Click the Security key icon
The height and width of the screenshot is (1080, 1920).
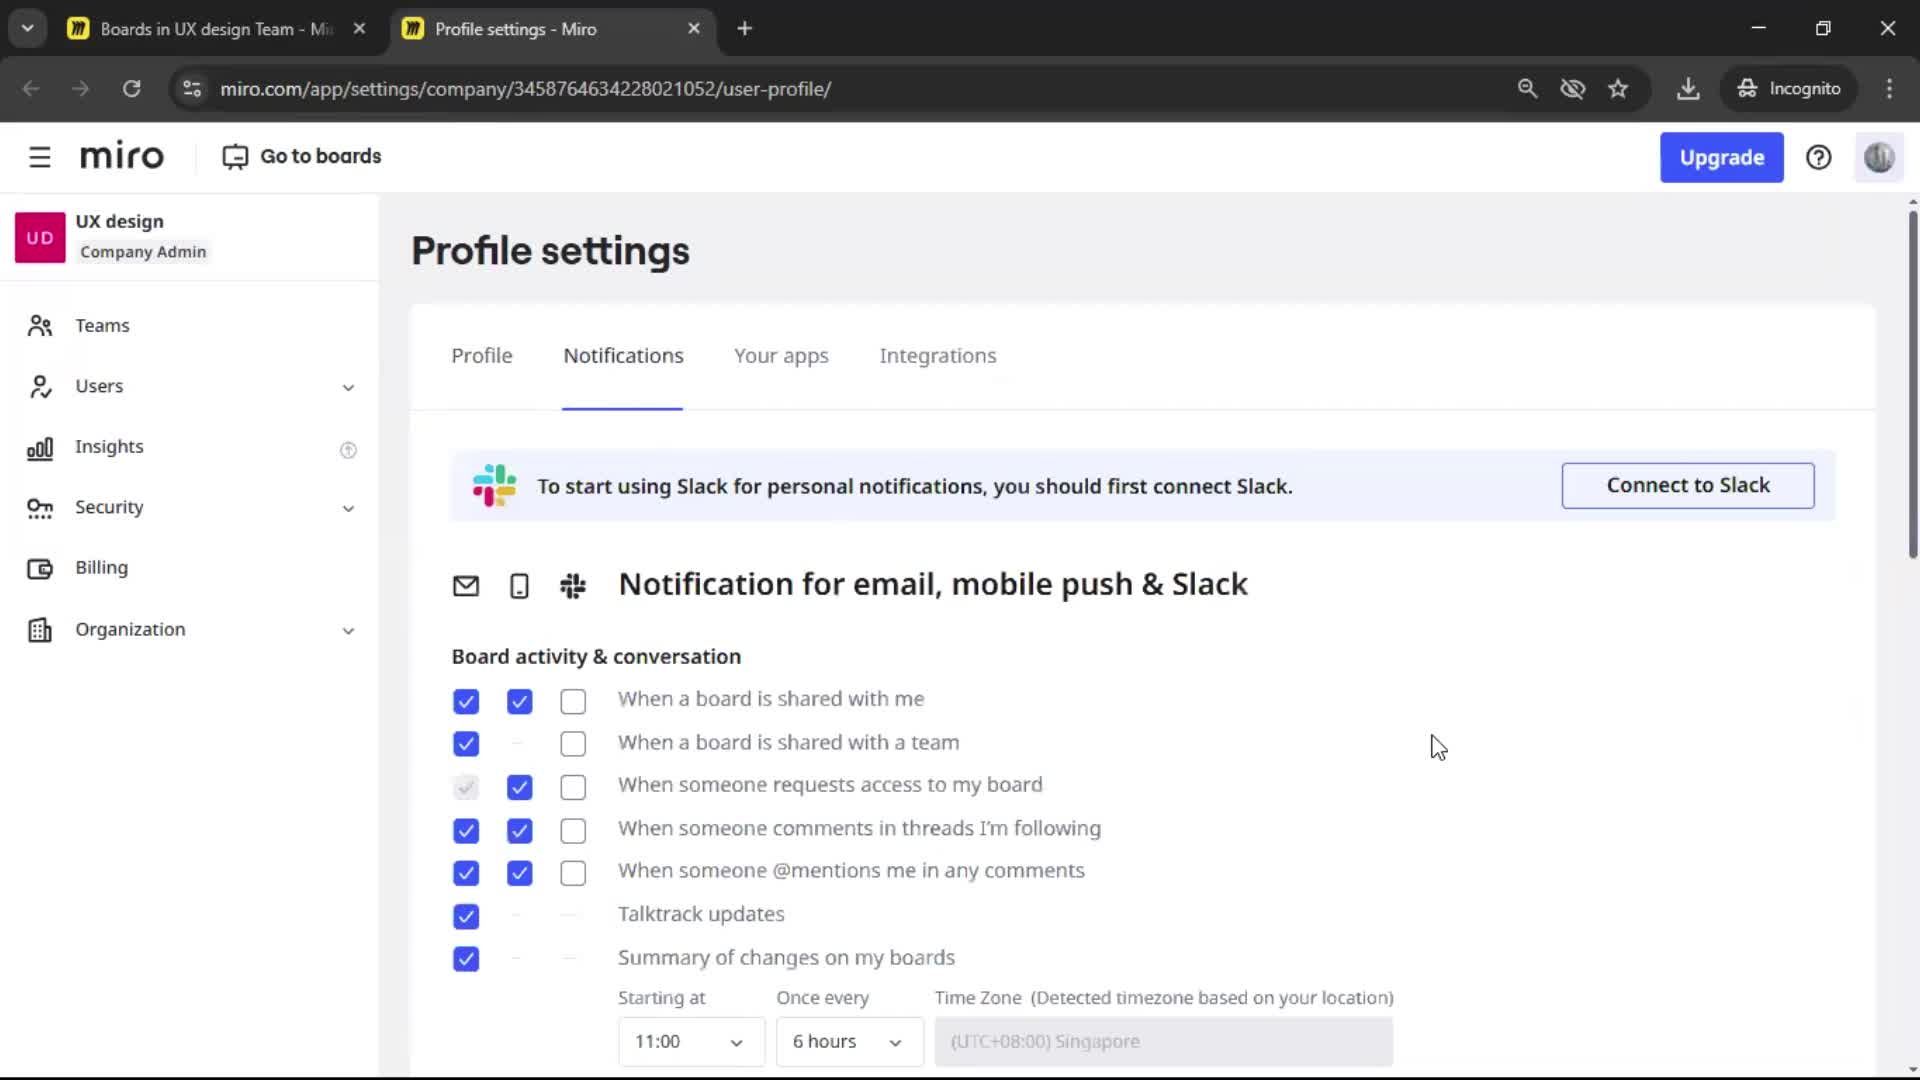40,508
